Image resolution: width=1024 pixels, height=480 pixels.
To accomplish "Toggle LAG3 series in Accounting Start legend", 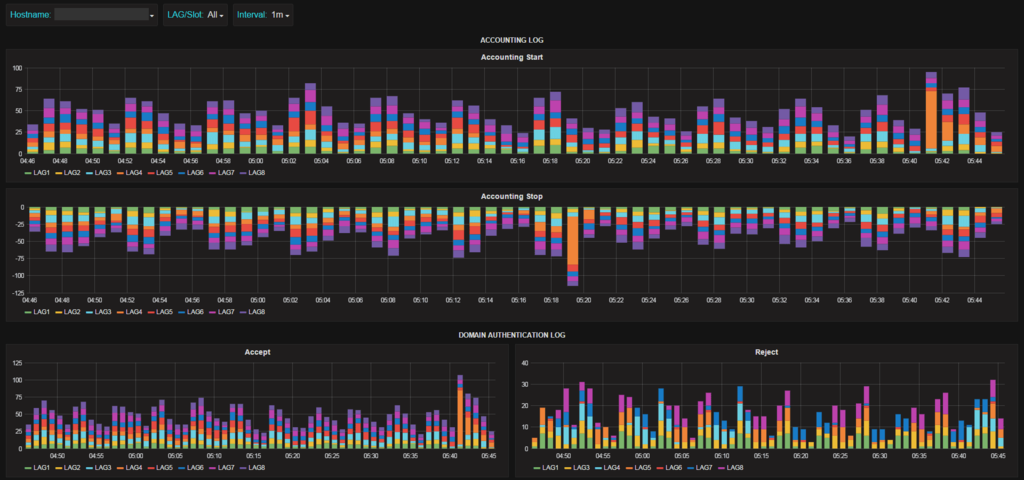I will [x=98, y=172].
